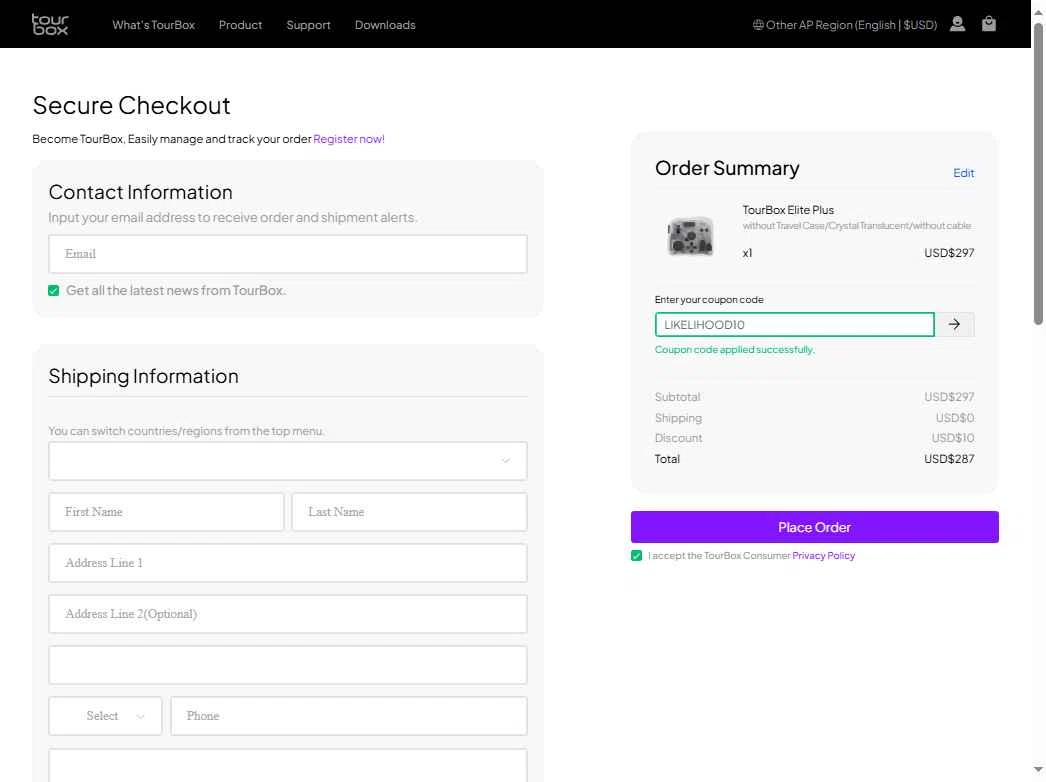The width and height of the screenshot is (1046, 782).
Task: Open the user account icon
Action: coord(957,24)
